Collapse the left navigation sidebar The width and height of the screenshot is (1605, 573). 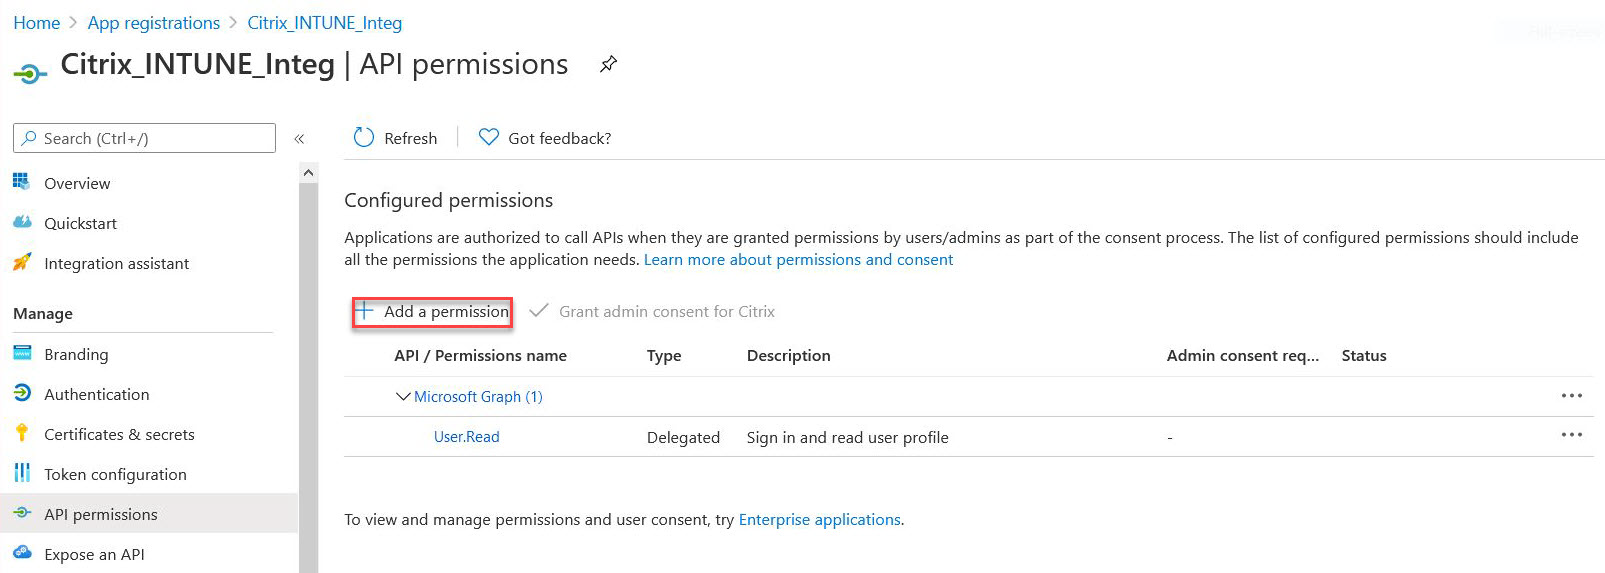point(299,139)
